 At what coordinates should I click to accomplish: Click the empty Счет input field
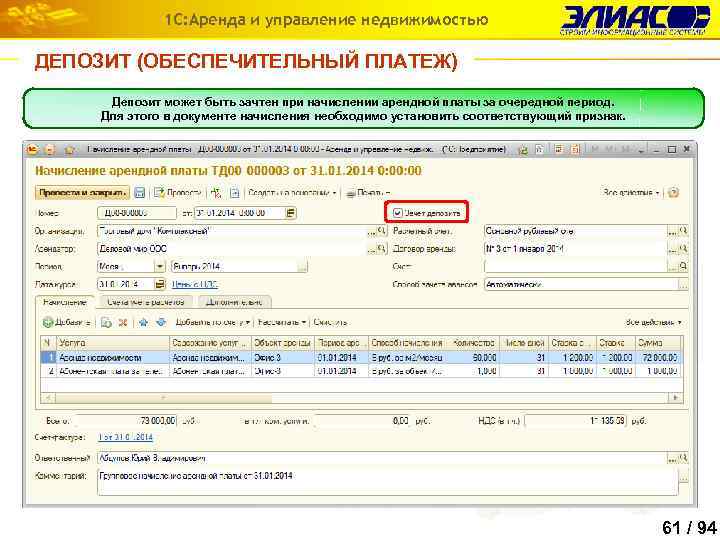(x=576, y=266)
